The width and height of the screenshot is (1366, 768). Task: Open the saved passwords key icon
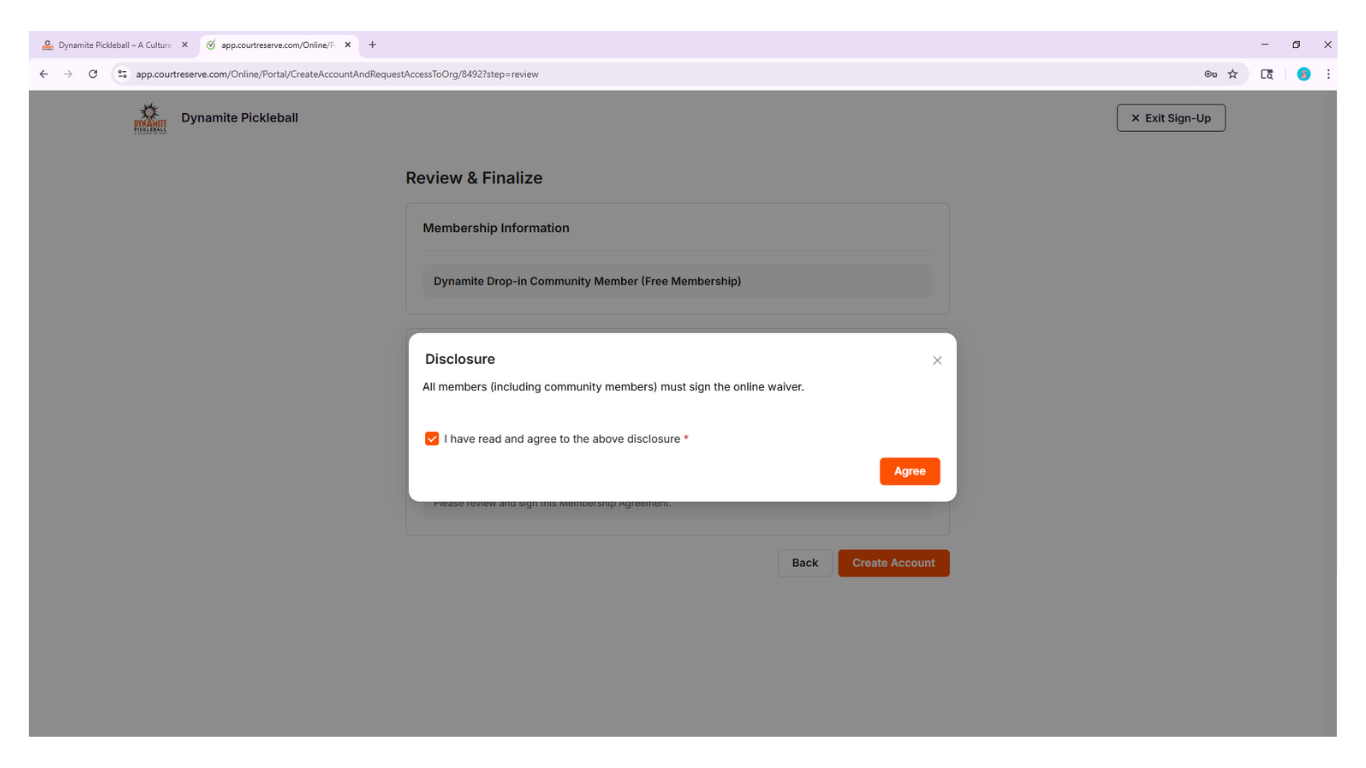1210,74
